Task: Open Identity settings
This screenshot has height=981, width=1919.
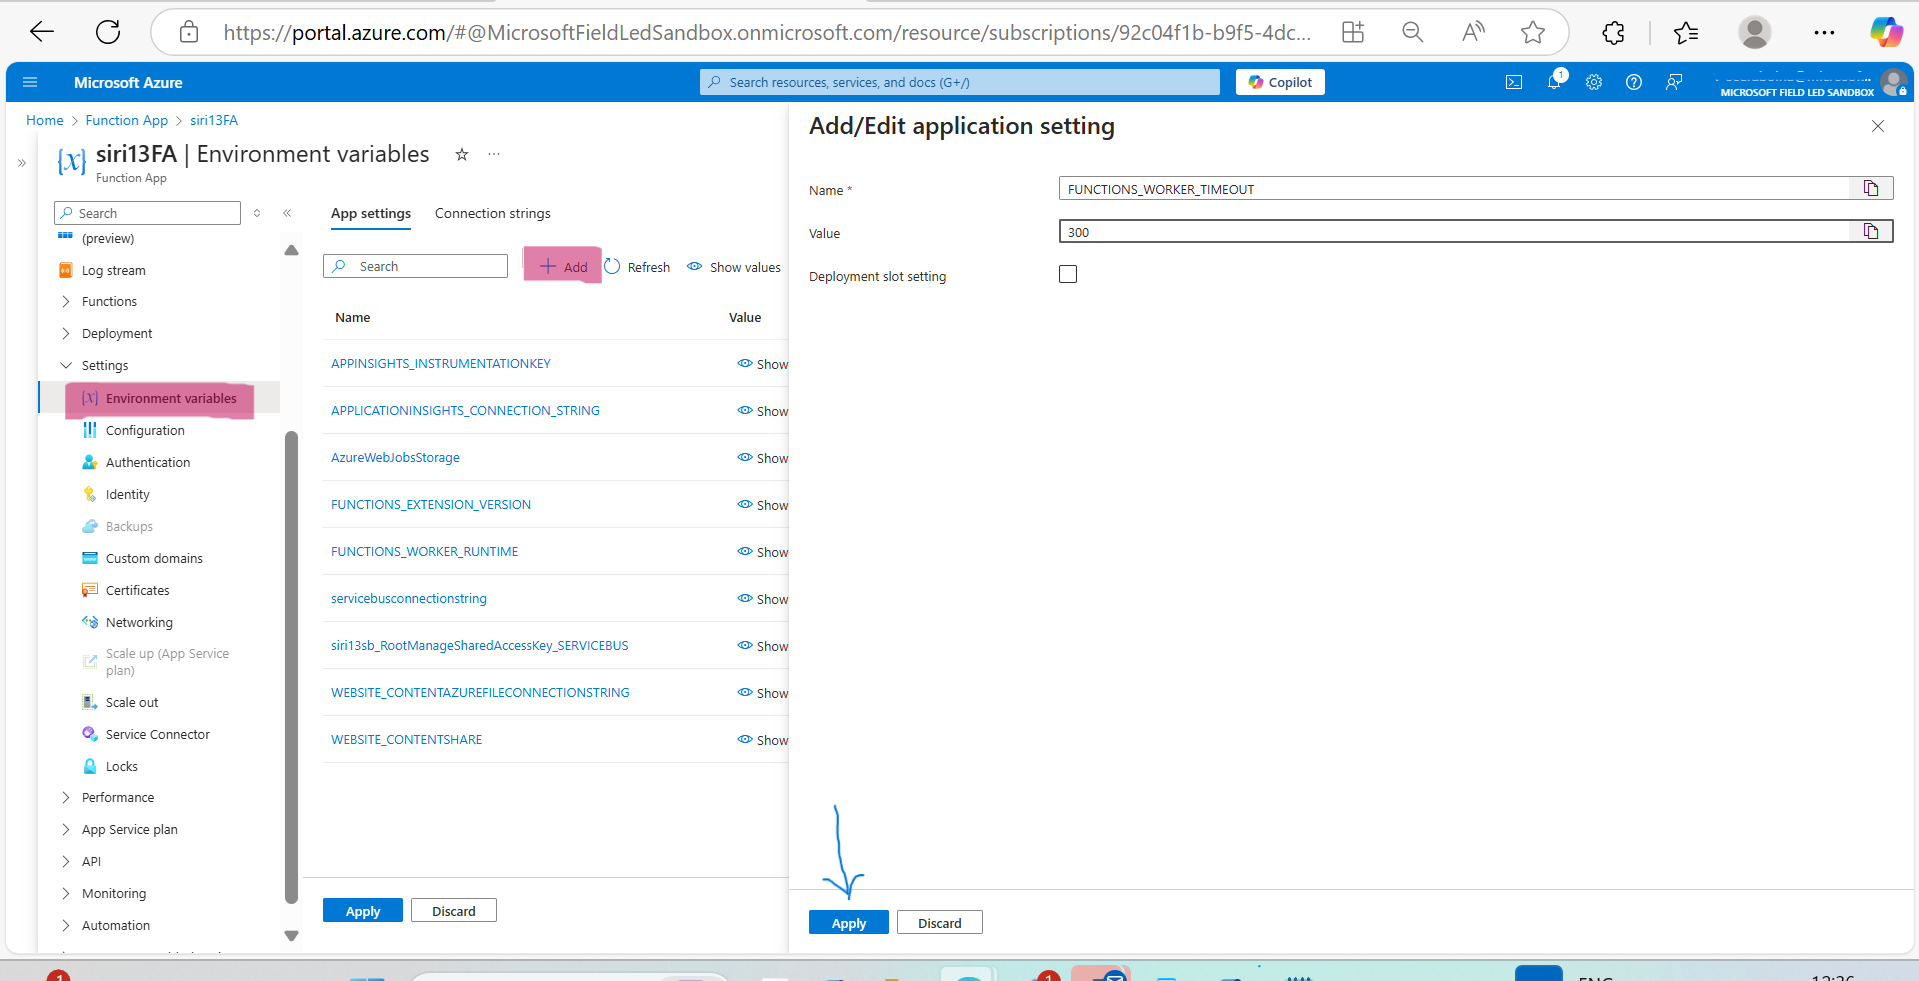Action: [127, 494]
